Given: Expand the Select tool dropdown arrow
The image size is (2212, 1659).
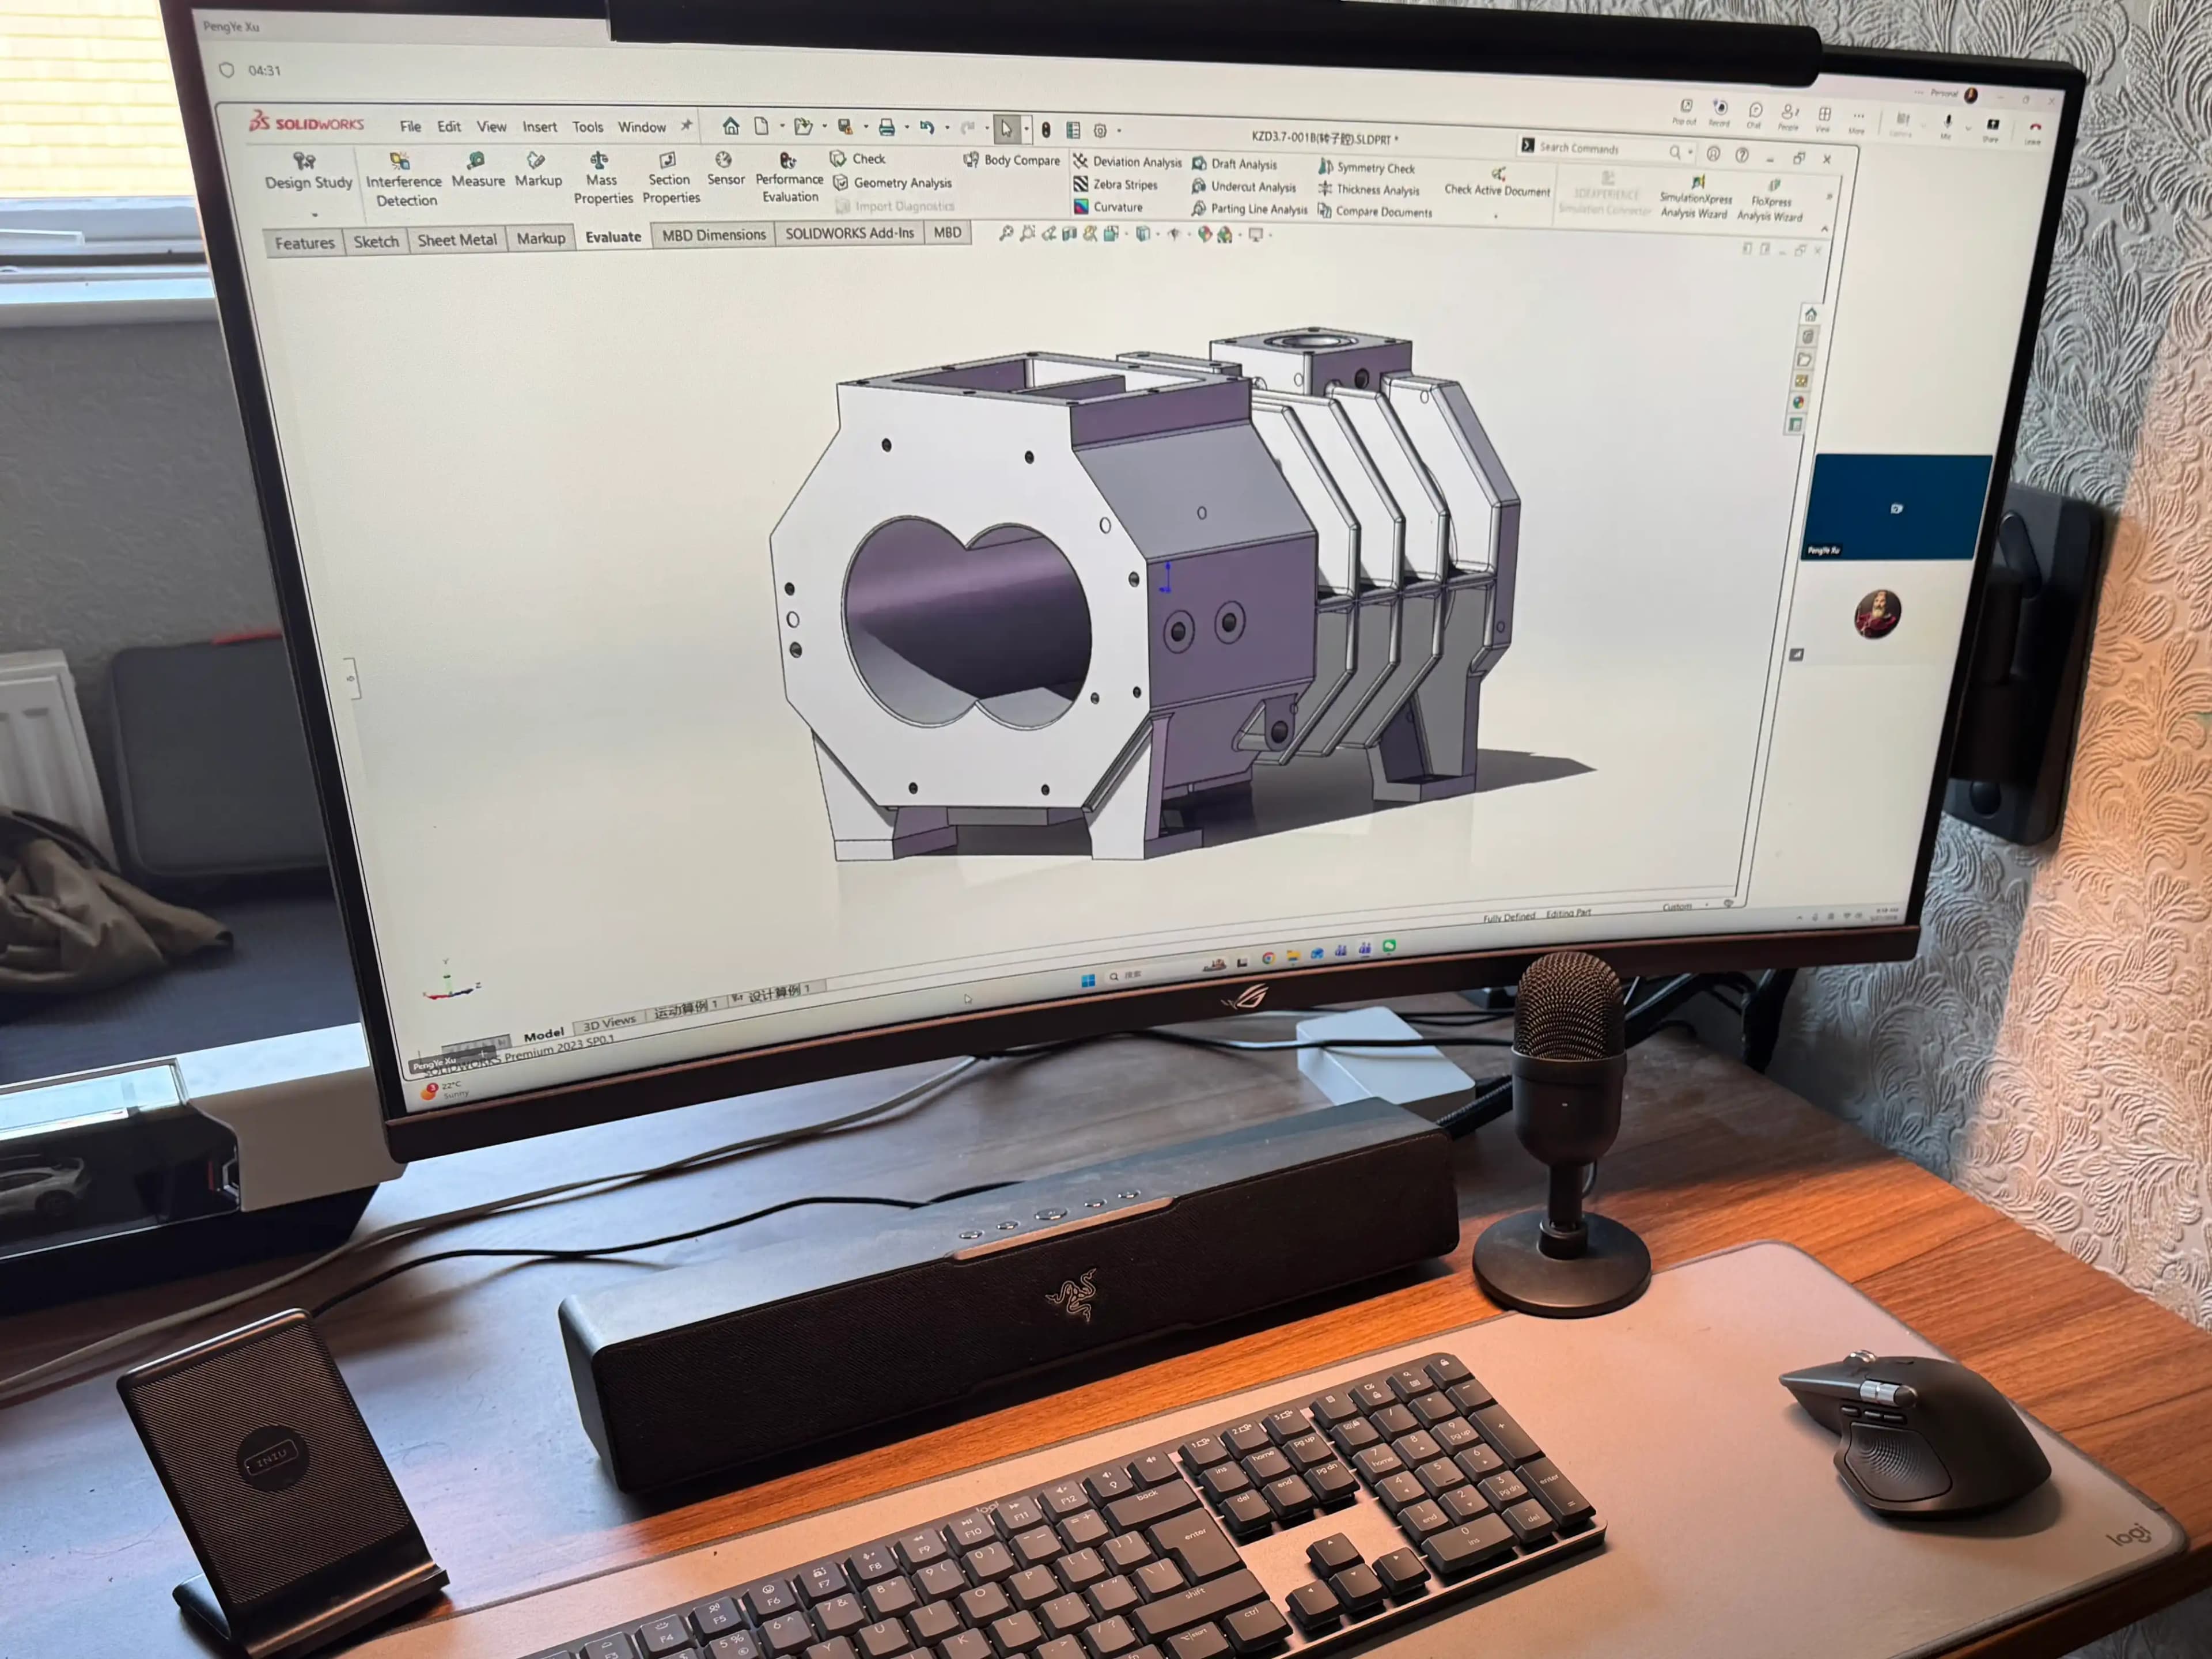Looking at the screenshot, I should [1026, 129].
